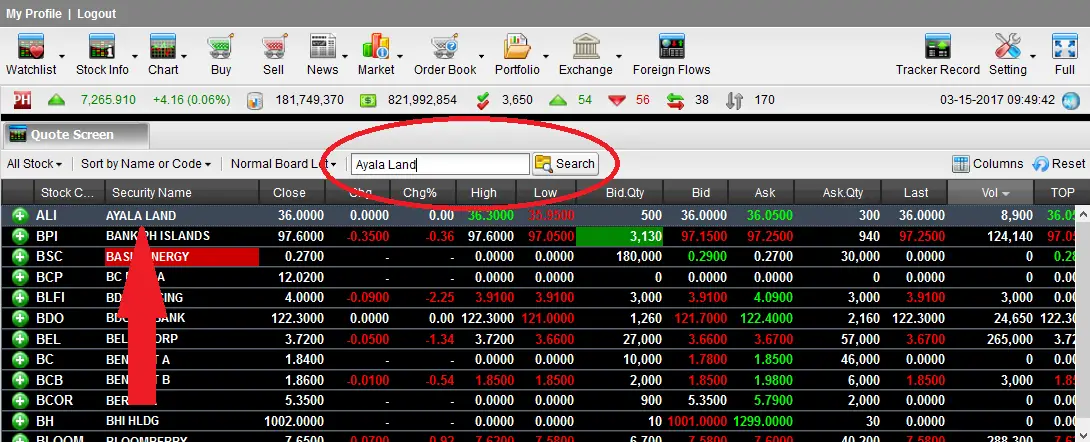The height and width of the screenshot is (442, 1090).
Task: Open the Setting tools icon
Action: tap(1007, 47)
